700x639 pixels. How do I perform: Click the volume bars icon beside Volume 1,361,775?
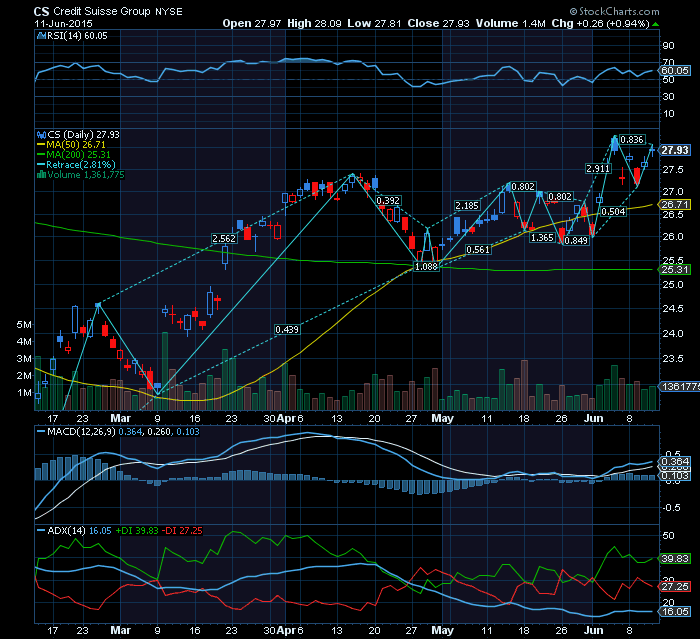coord(42,175)
